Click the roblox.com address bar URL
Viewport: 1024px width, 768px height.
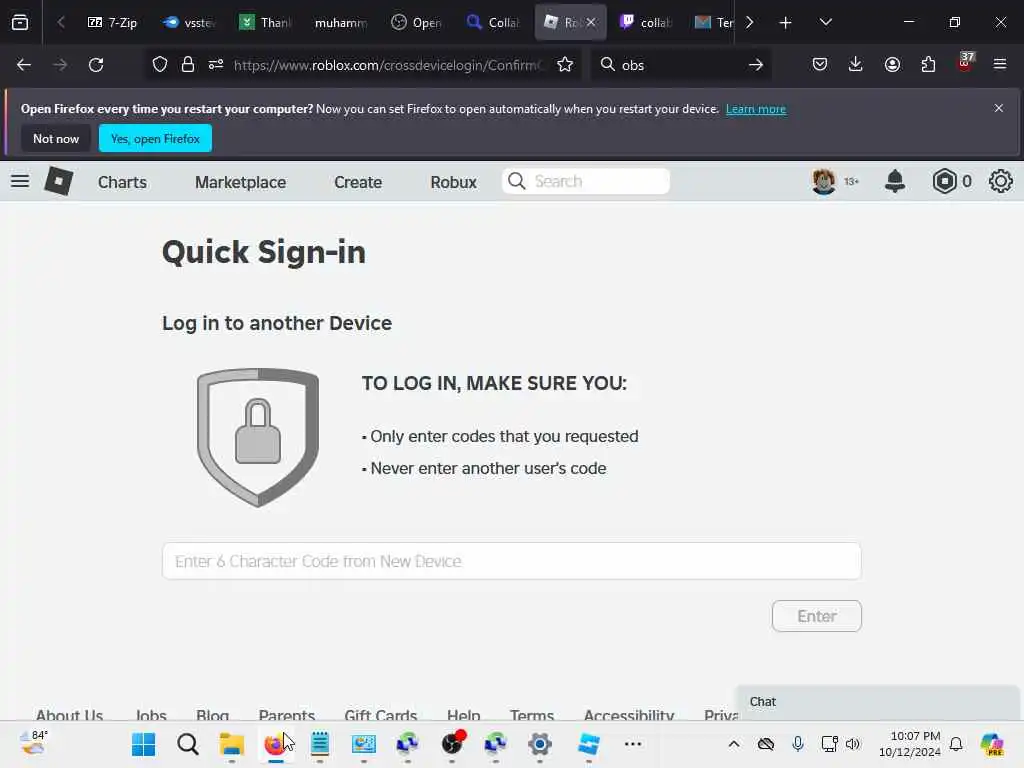point(388,65)
